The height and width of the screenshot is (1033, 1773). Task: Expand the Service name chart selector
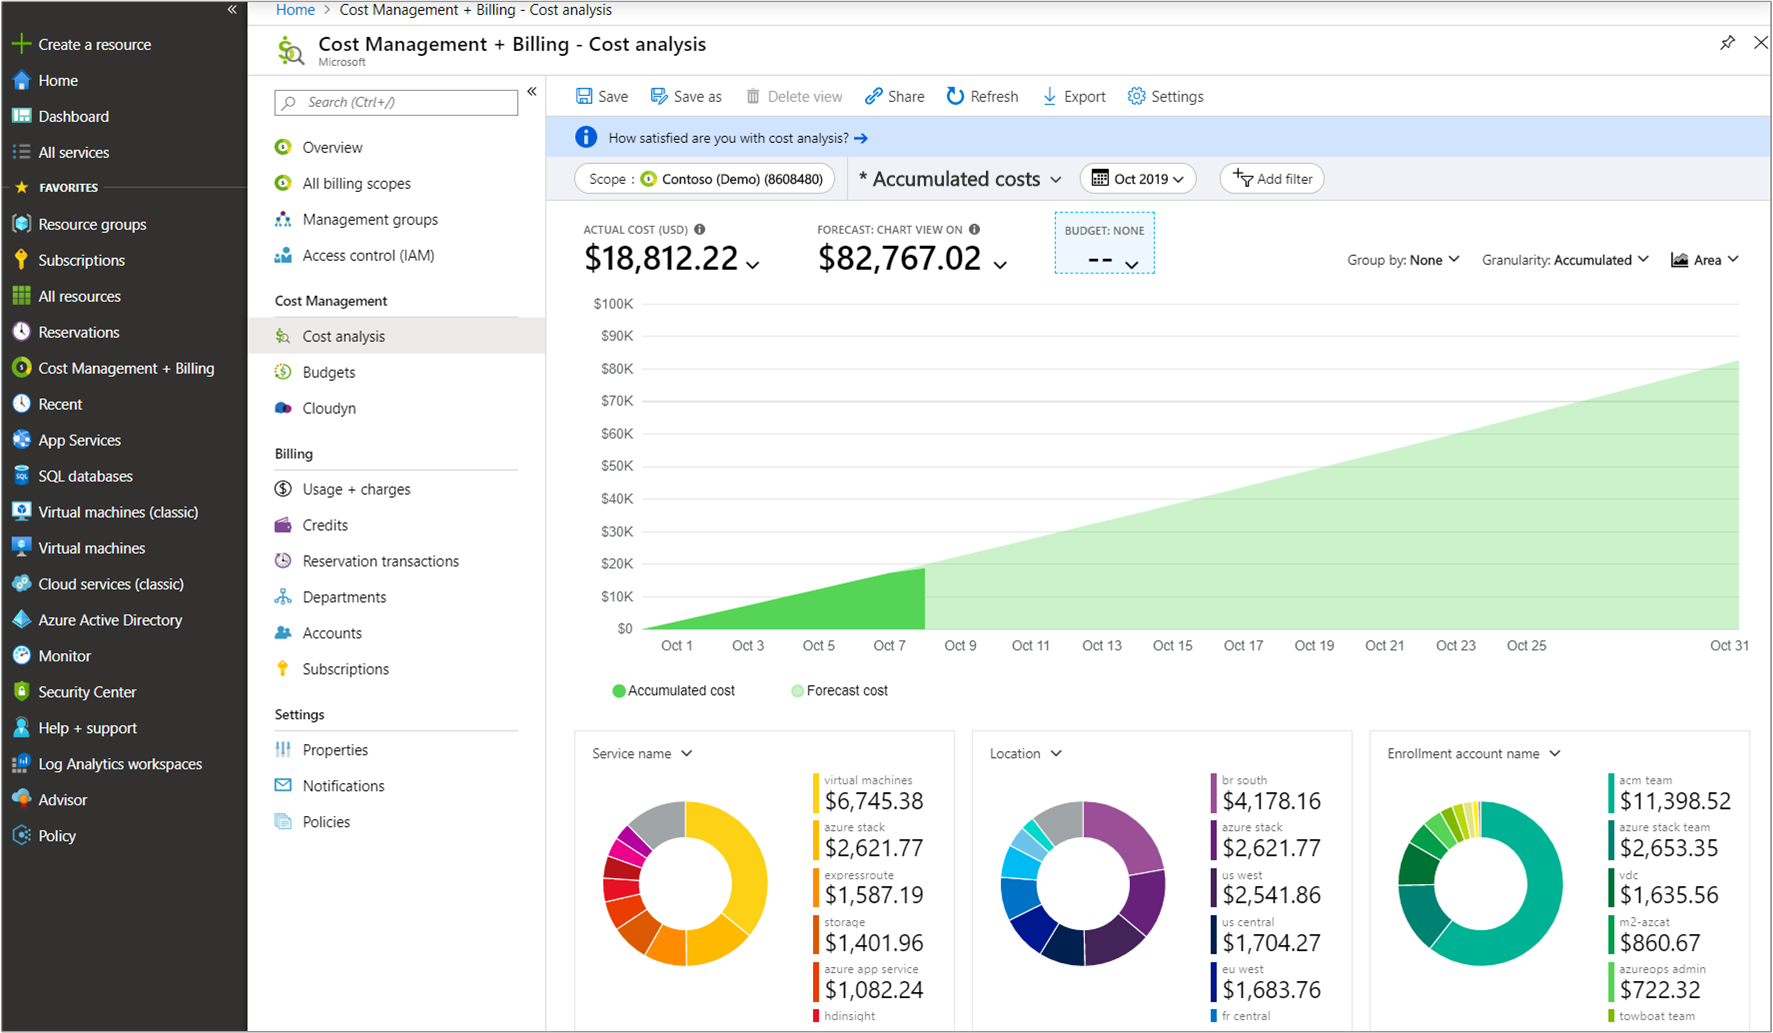[641, 753]
